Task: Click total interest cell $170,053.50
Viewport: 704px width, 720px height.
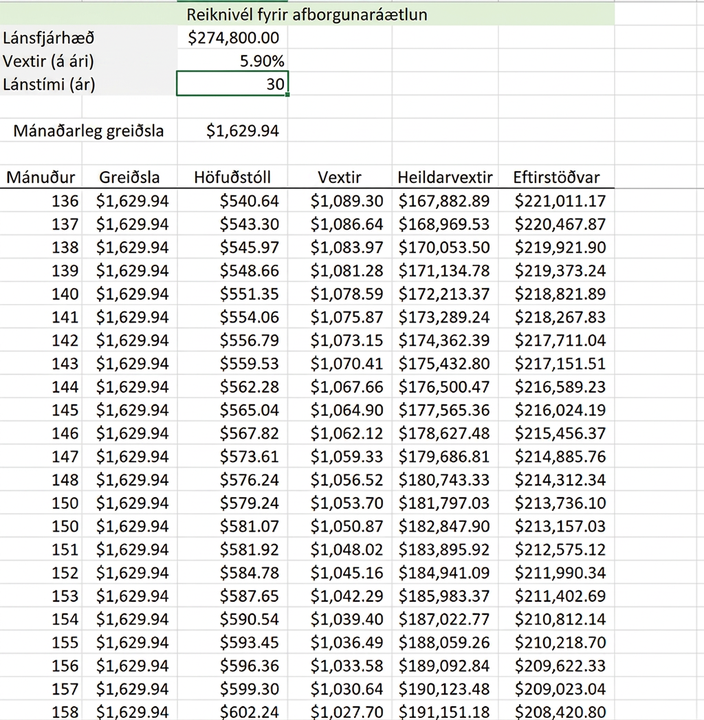Action: (x=445, y=247)
